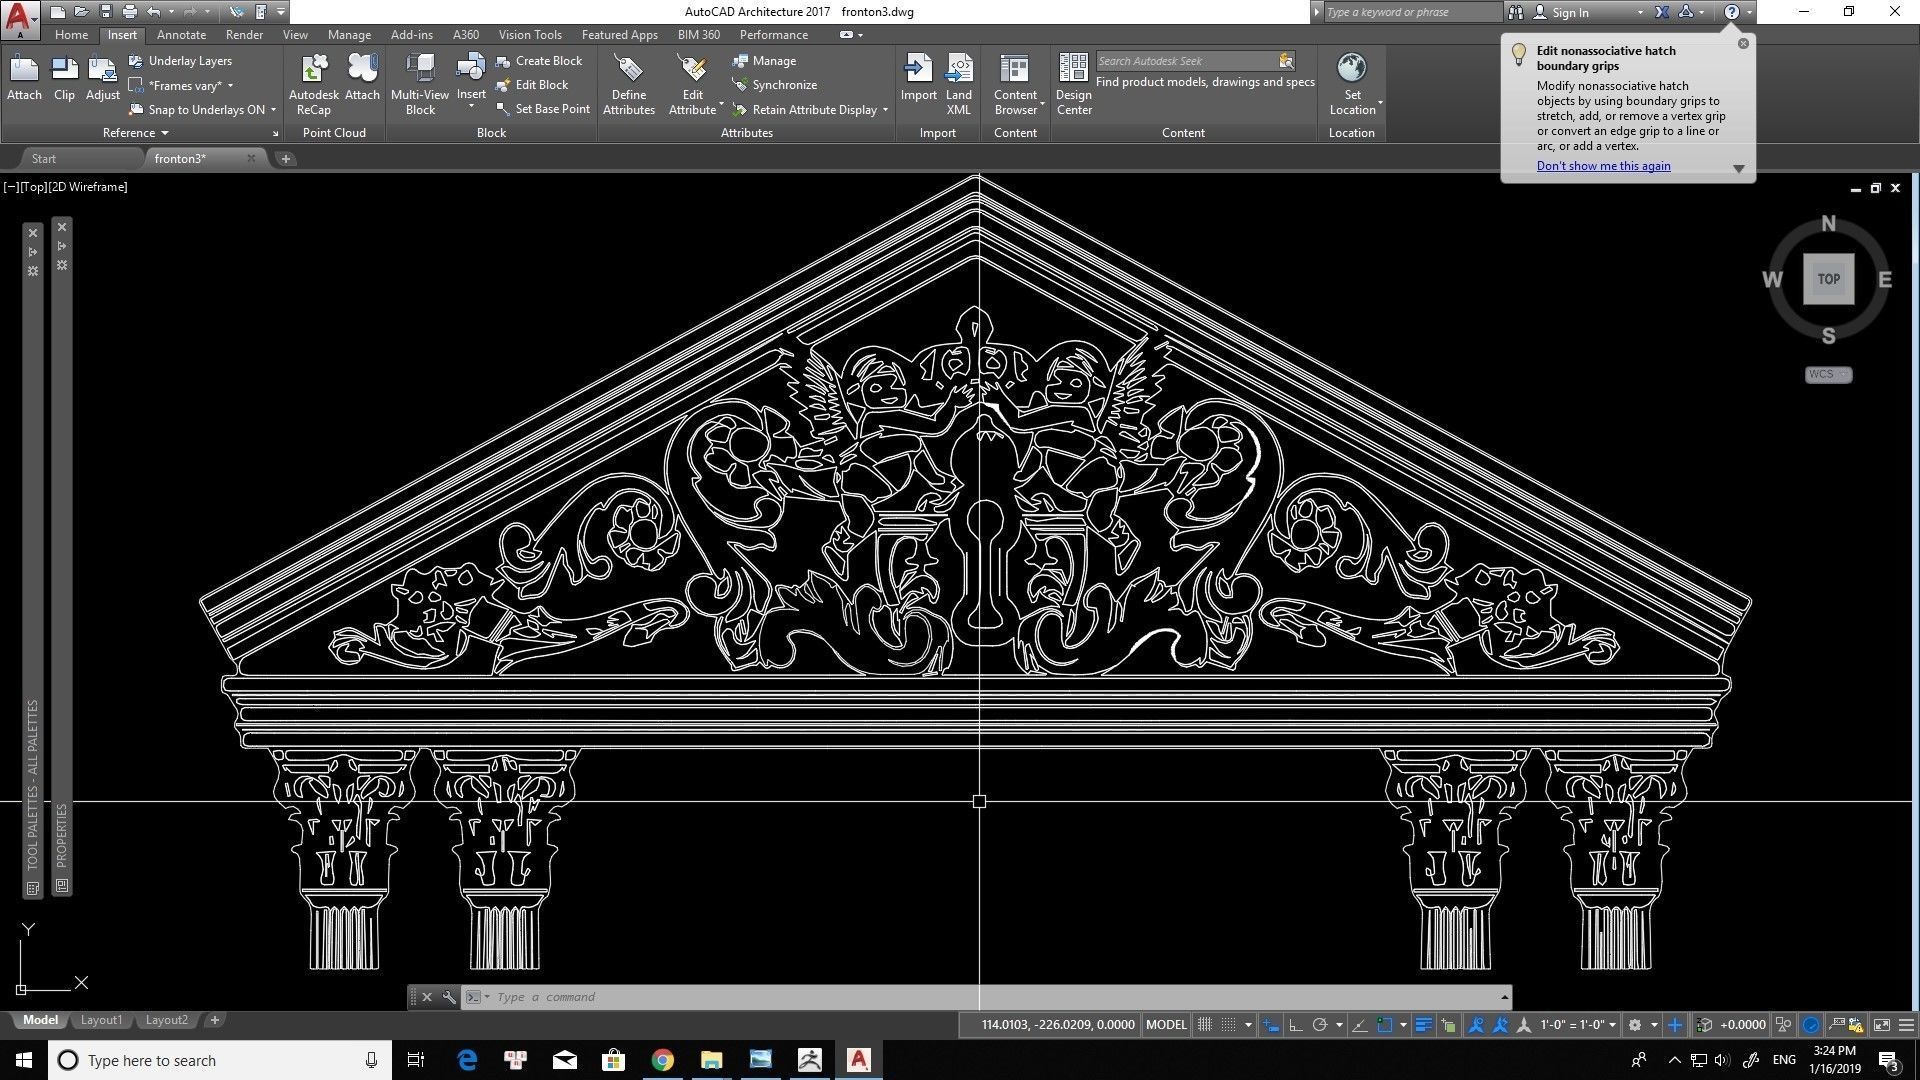Screen dimensions: 1920x1080
Task: Click the MODEL button in status bar
Action: click(x=1166, y=1025)
